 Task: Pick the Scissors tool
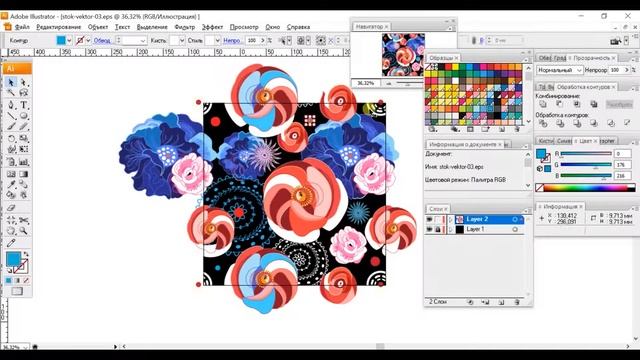pos(24,220)
